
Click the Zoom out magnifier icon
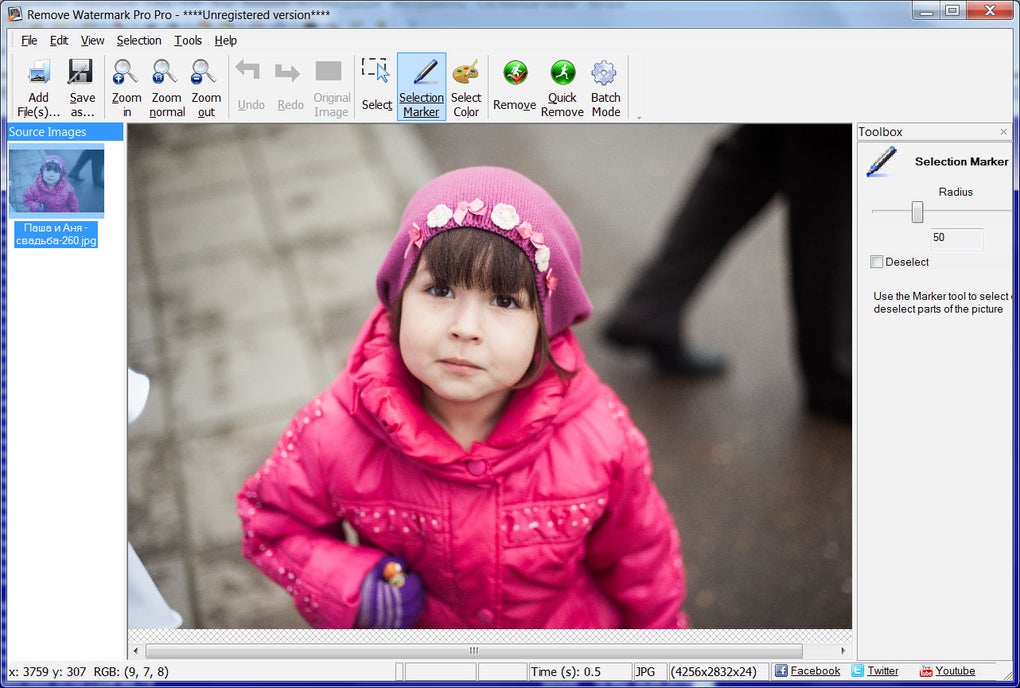tap(204, 72)
